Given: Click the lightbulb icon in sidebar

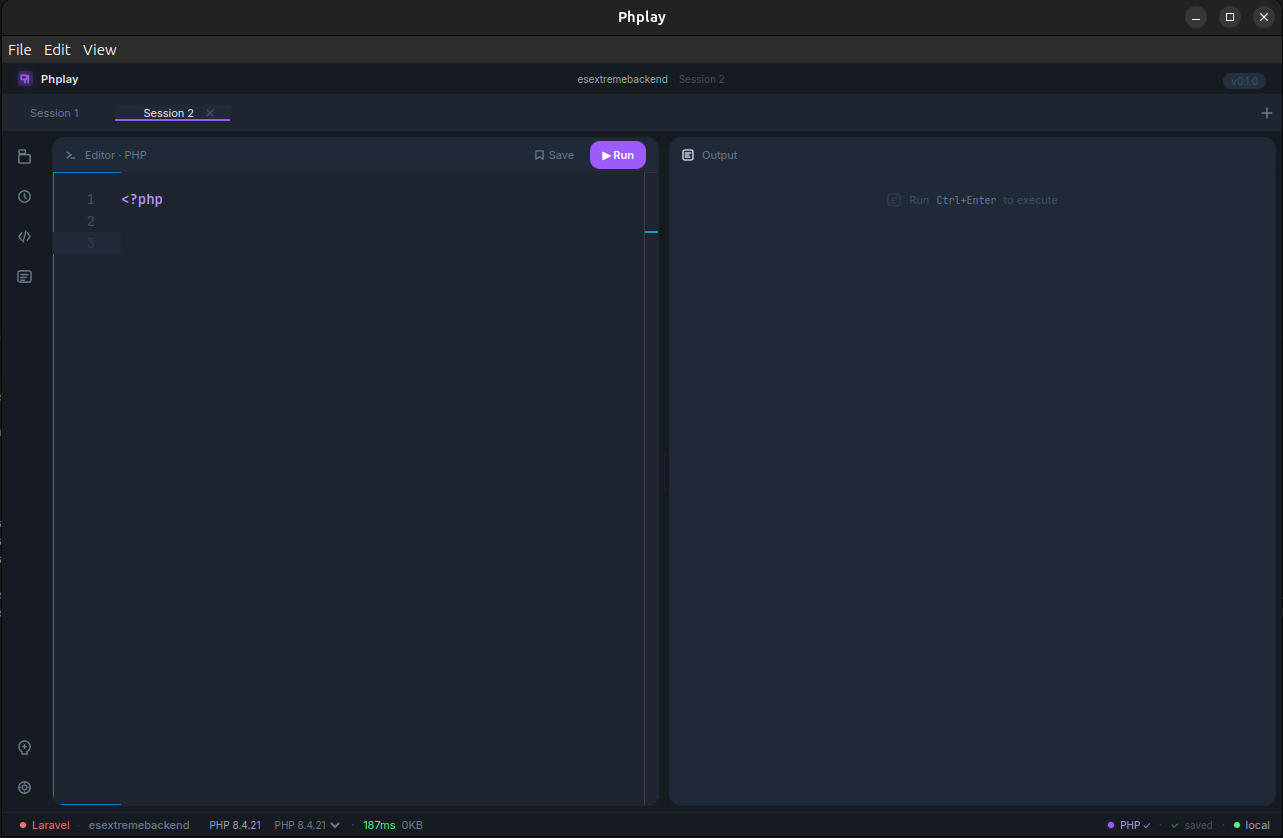Looking at the screenshot, I should point(25,748).
